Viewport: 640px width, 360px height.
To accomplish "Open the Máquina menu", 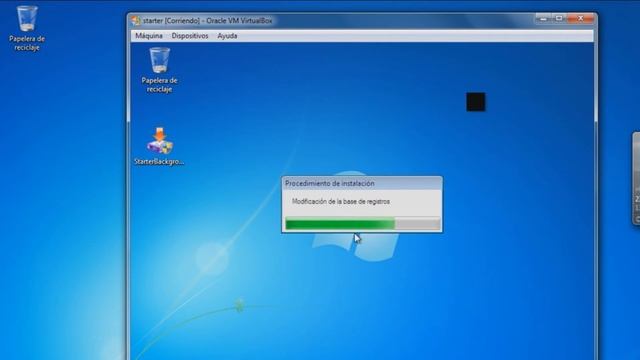I will pyautogui.click(x=149, y=36).
